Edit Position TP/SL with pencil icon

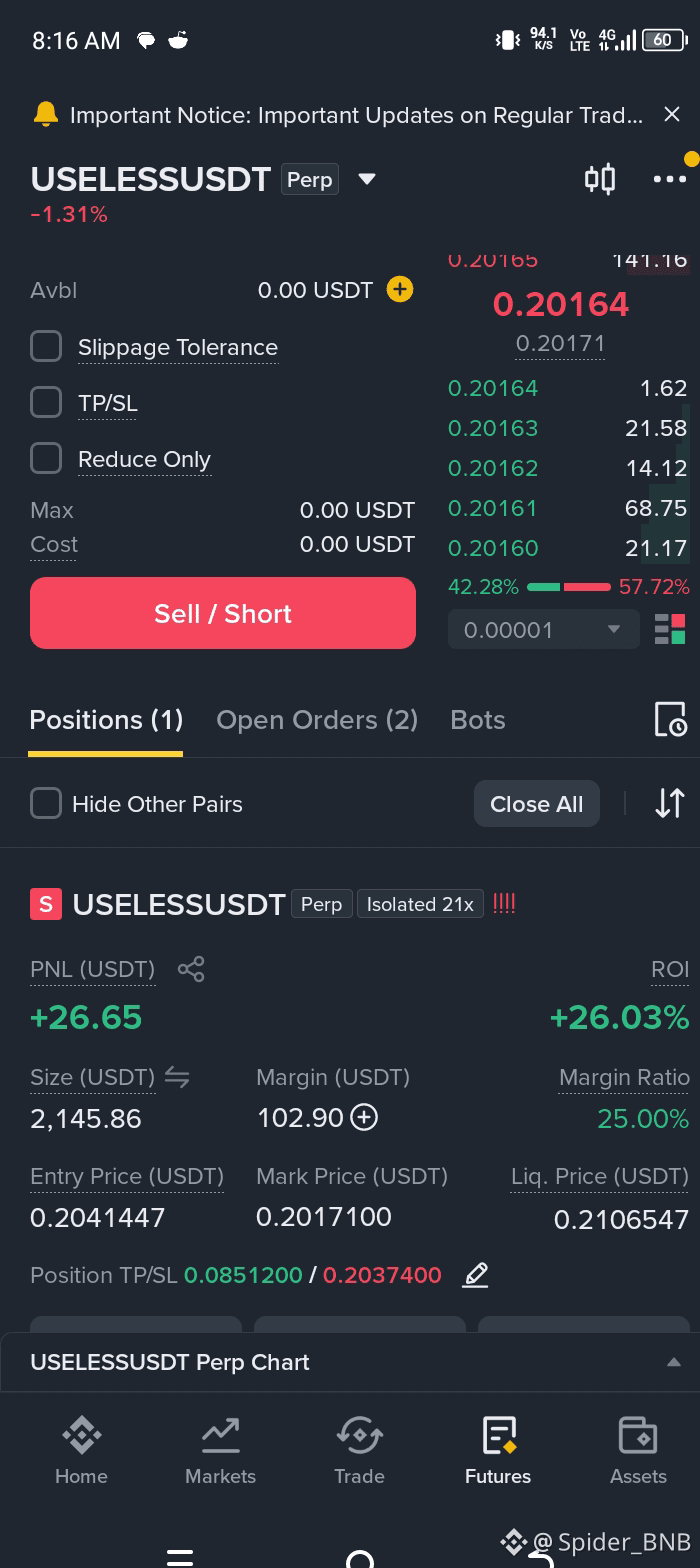(475, 1275)
